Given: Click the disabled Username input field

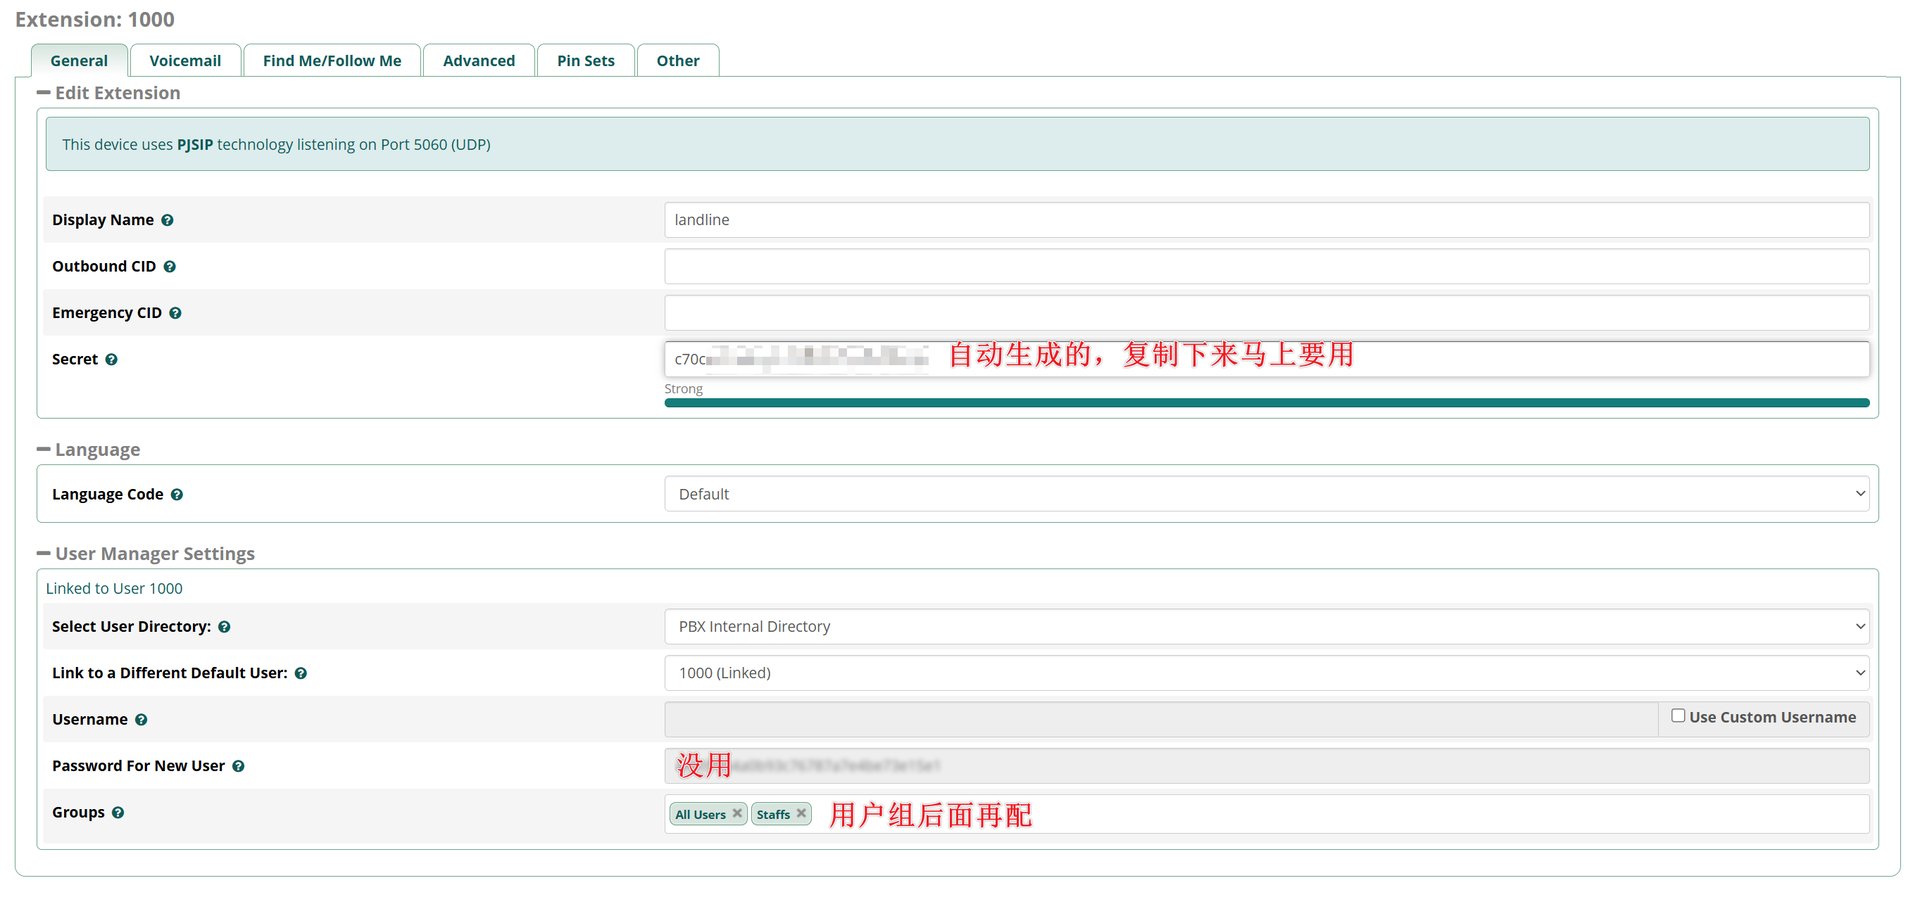Looking at the screenshot, I should pos(1161,719).
